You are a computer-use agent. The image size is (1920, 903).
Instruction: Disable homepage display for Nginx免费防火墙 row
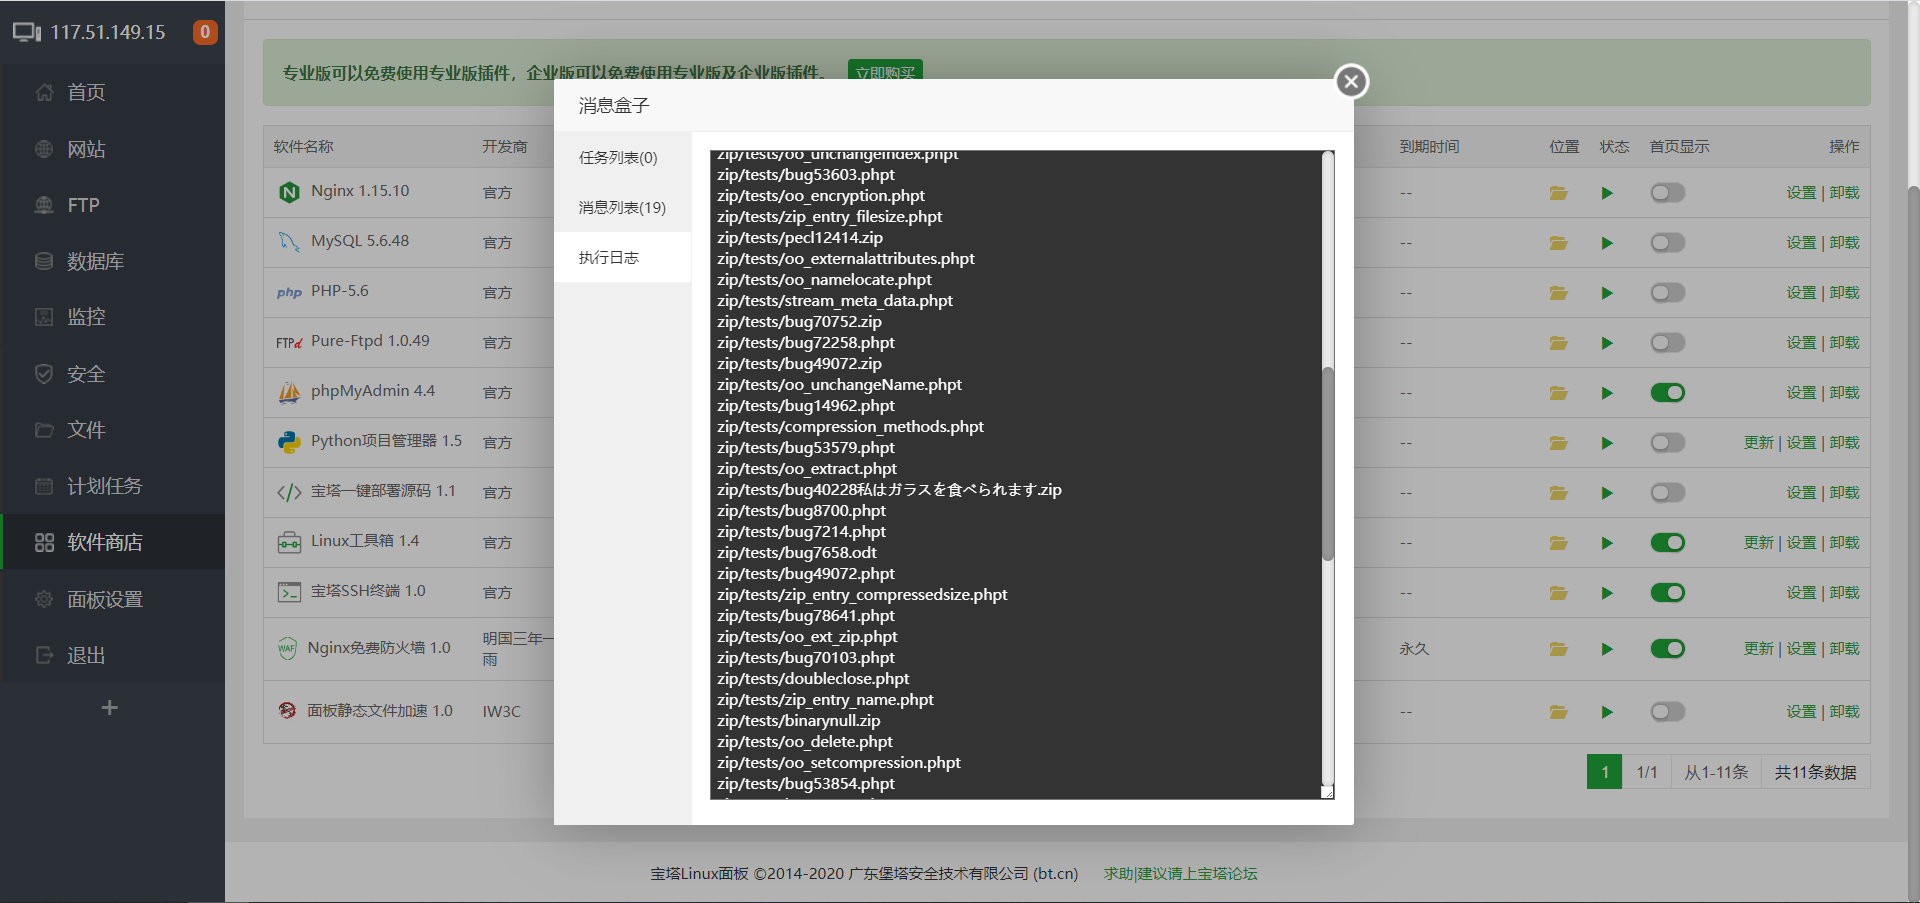(x=1667, y=649)
